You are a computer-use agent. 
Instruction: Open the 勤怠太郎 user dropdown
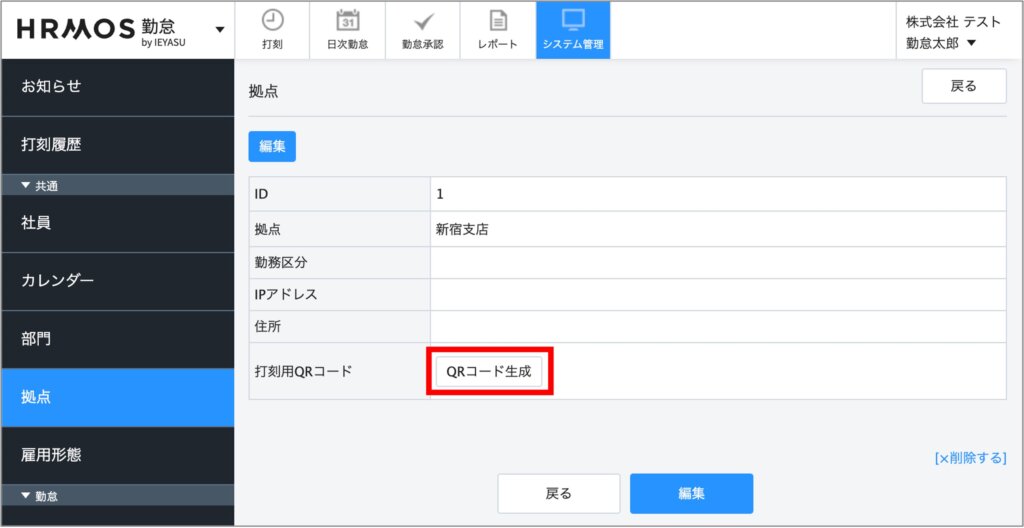coord(940,42)
